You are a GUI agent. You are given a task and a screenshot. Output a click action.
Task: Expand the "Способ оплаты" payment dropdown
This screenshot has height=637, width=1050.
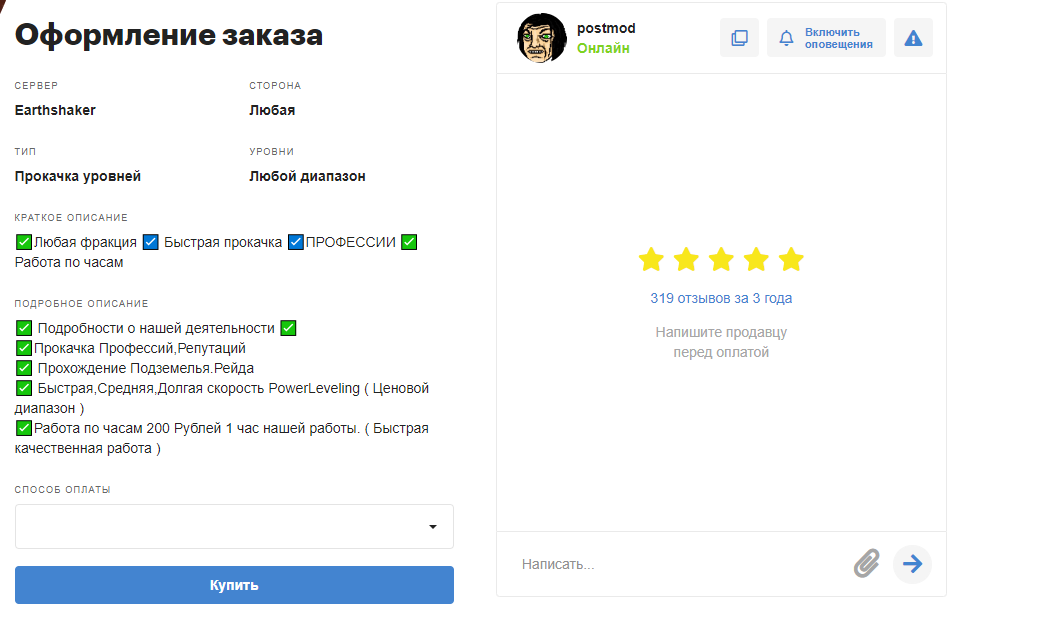coord(234,527)
